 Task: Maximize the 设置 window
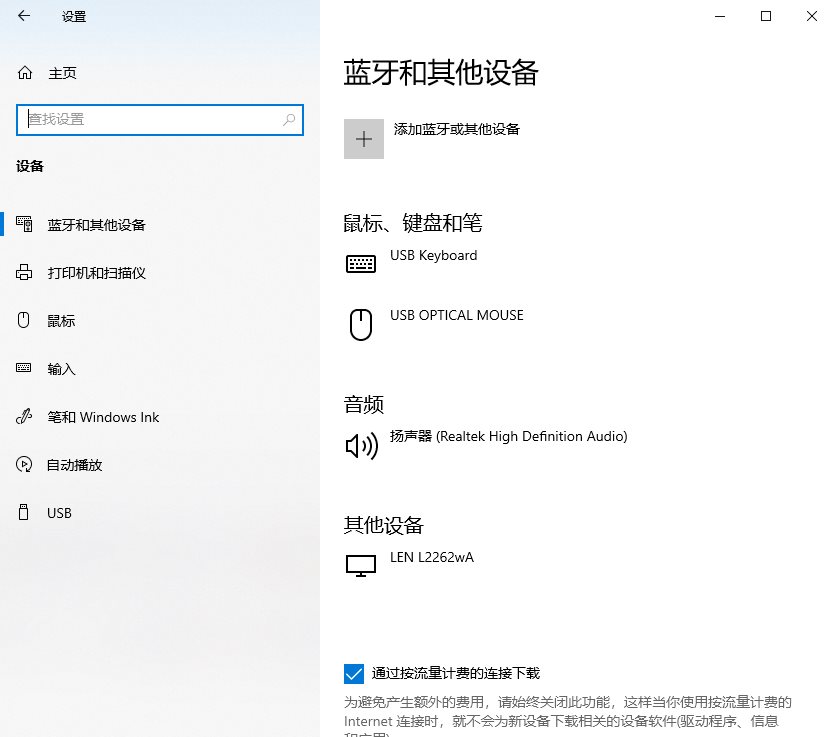766,16
